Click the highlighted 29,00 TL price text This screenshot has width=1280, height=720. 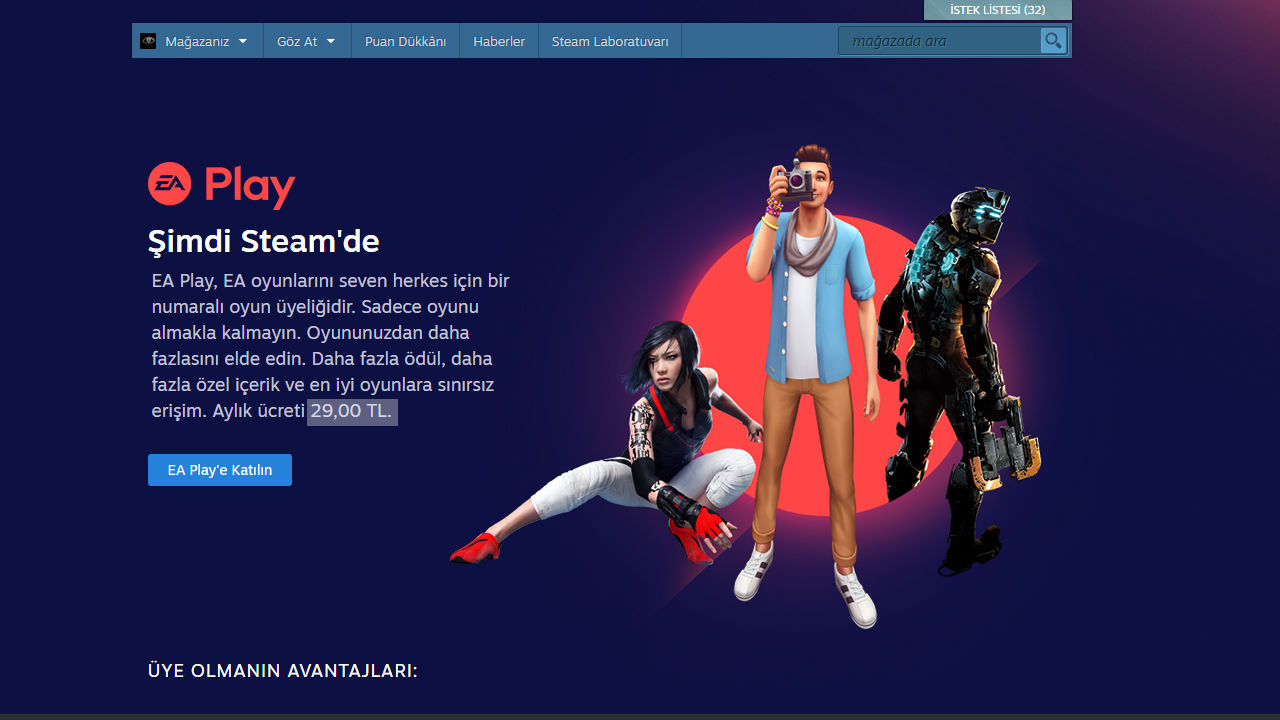(352, 411)
